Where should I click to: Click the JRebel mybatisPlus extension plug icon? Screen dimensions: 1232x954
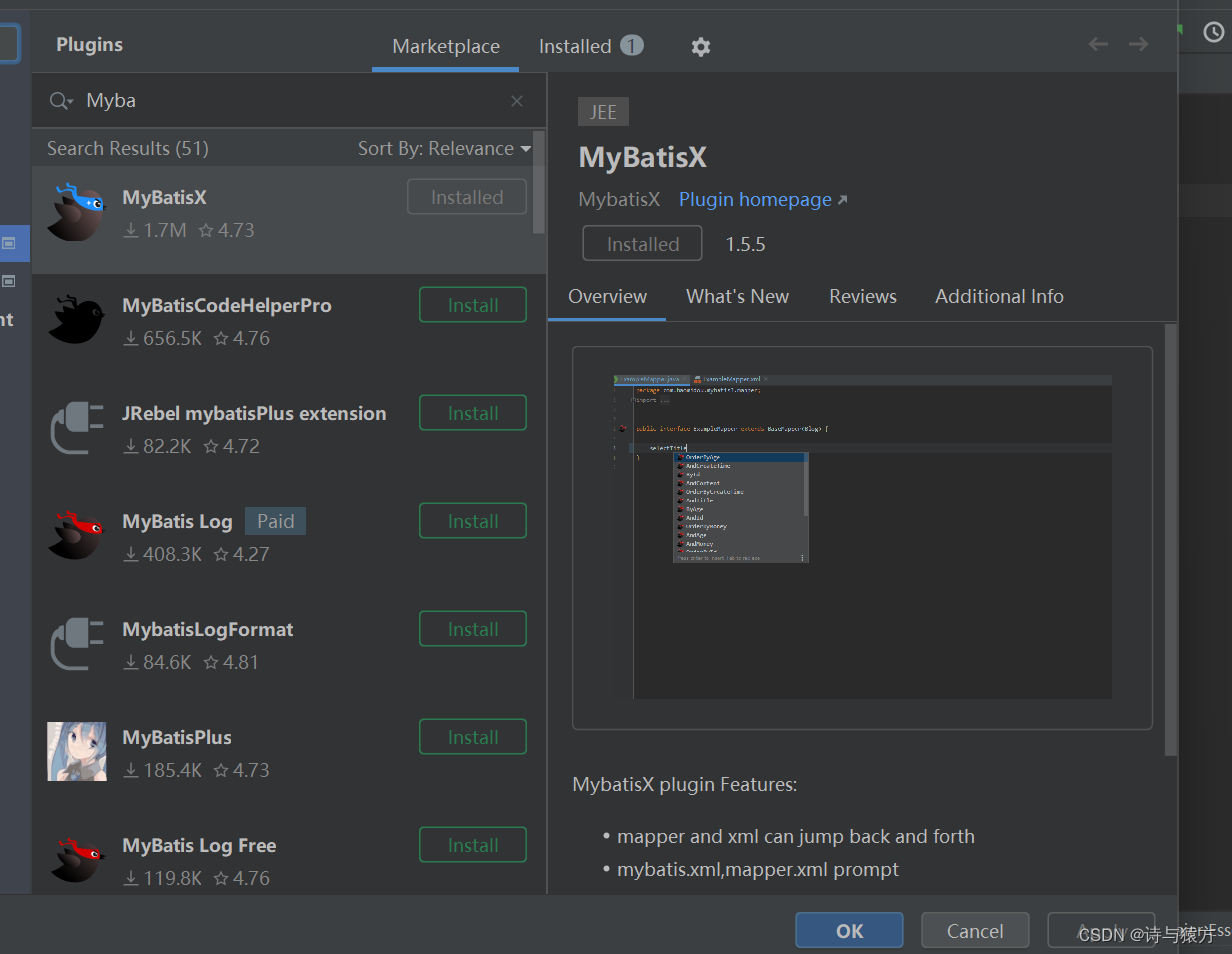click(x=77, y=428)
